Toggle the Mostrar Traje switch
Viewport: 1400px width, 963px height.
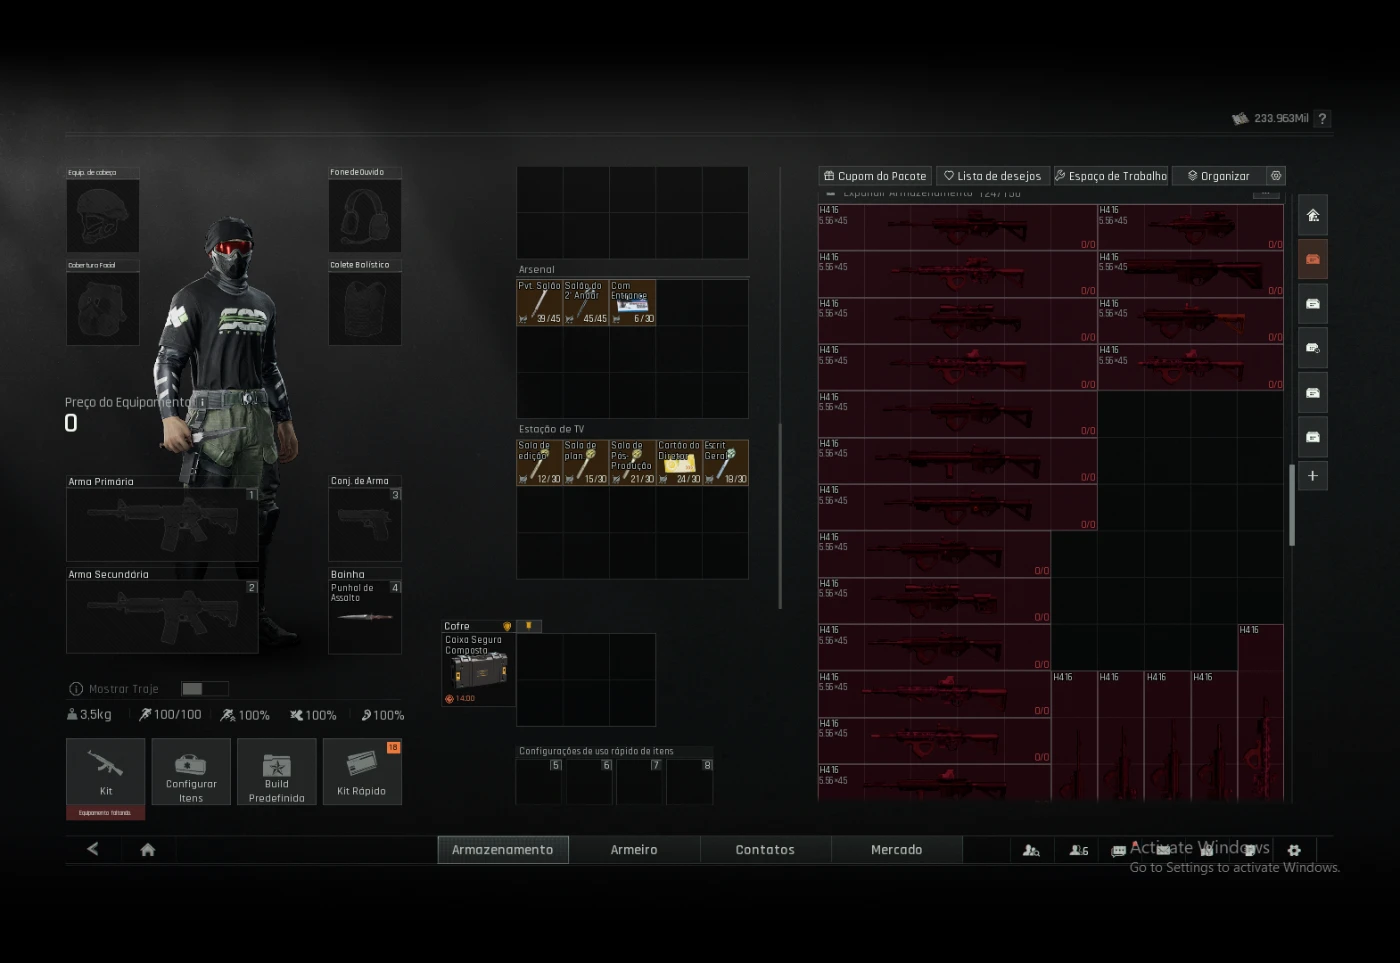(x=204, y=689)
